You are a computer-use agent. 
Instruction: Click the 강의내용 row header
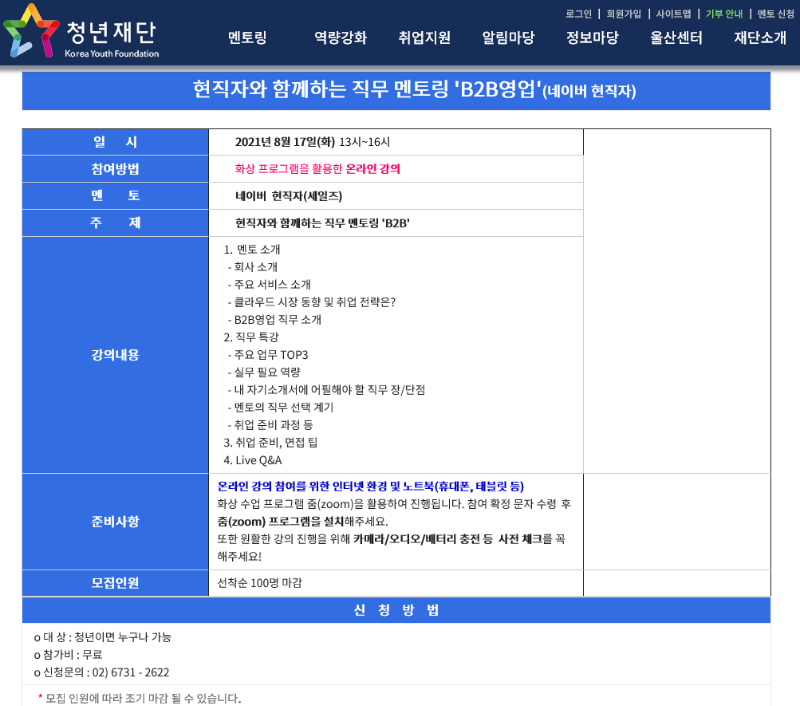[115, 355]
